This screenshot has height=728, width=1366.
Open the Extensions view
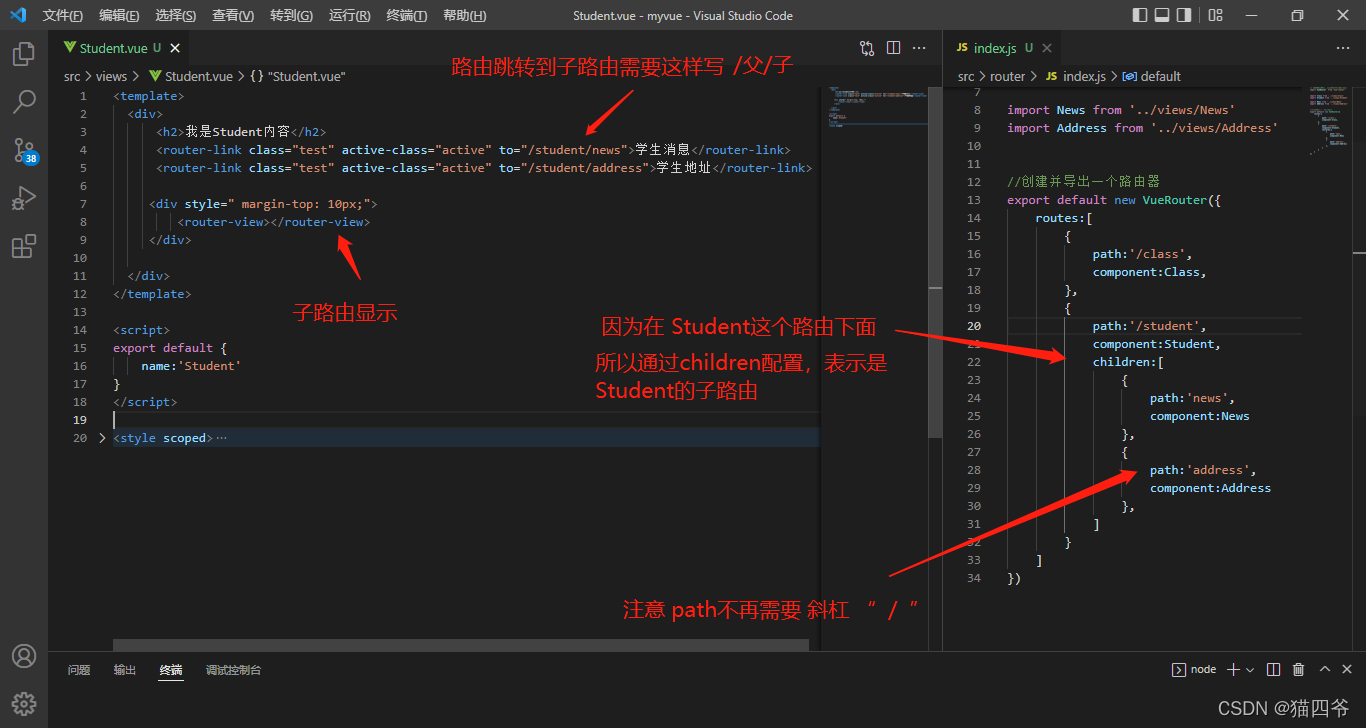point(24,246)
